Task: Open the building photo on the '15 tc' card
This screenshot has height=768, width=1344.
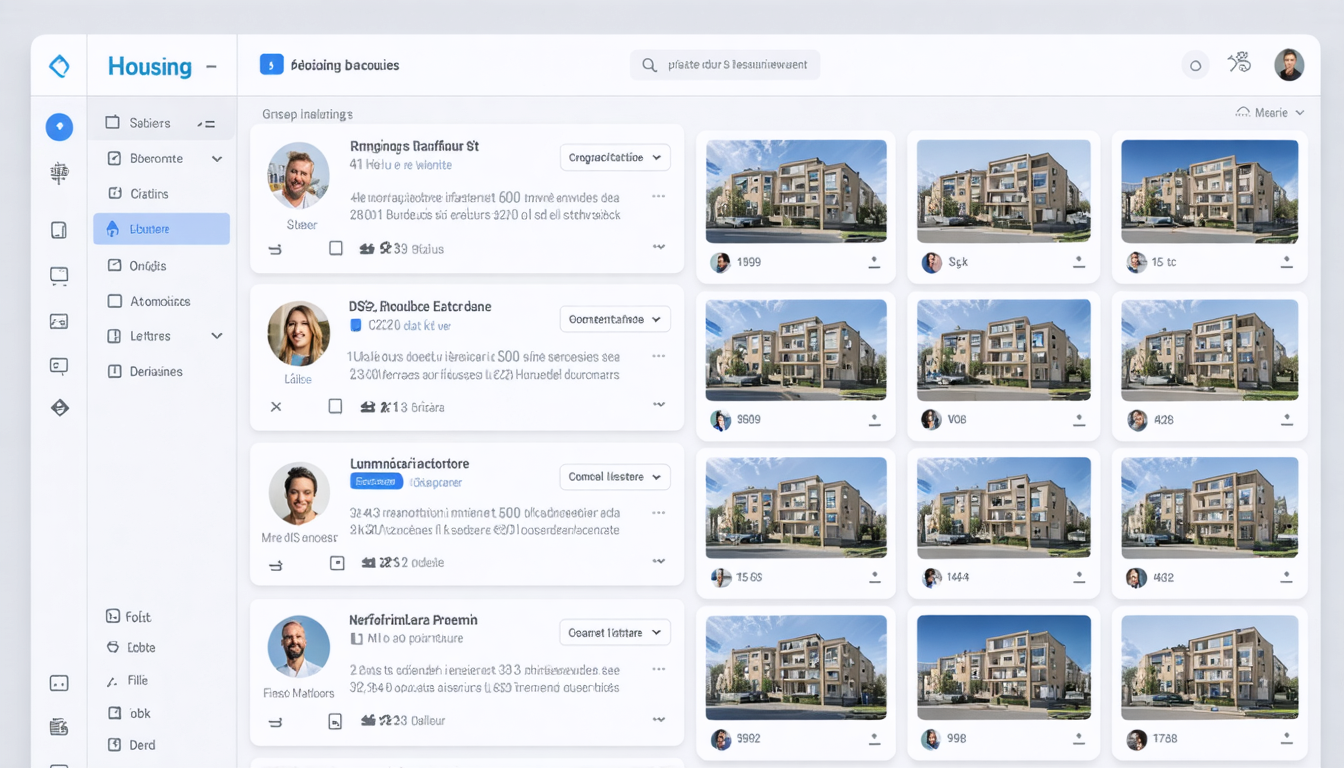Action: [1209, 191]
